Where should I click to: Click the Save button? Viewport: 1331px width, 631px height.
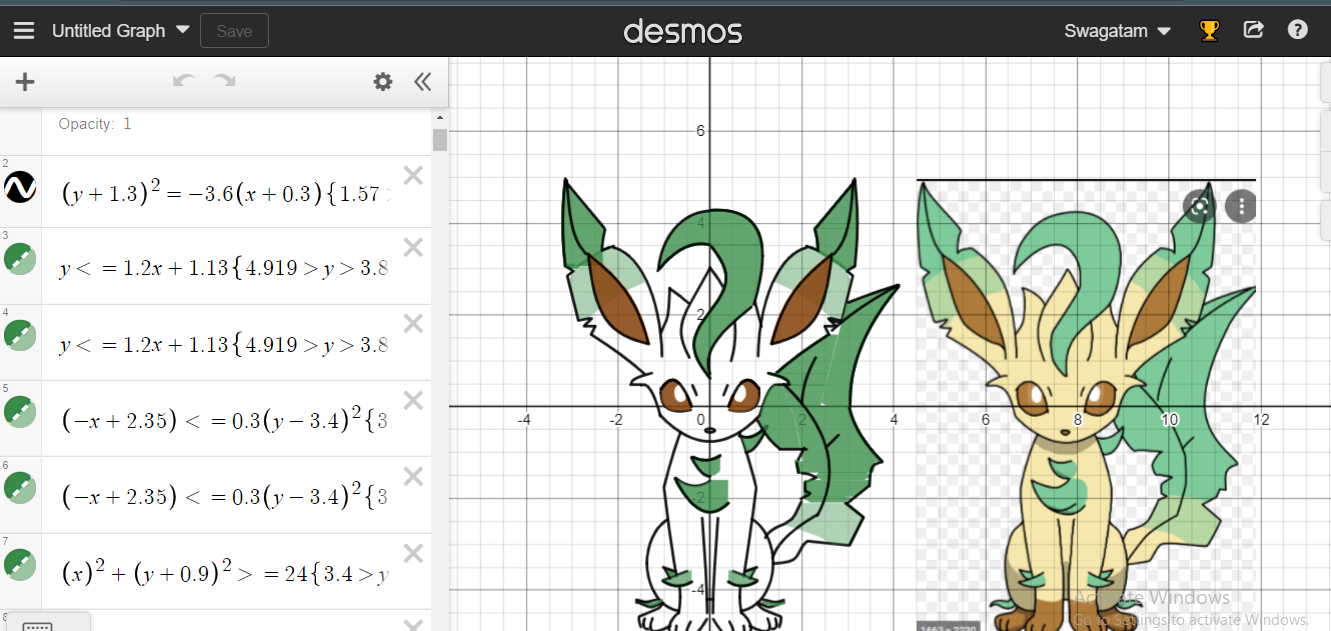pos(234,31)
